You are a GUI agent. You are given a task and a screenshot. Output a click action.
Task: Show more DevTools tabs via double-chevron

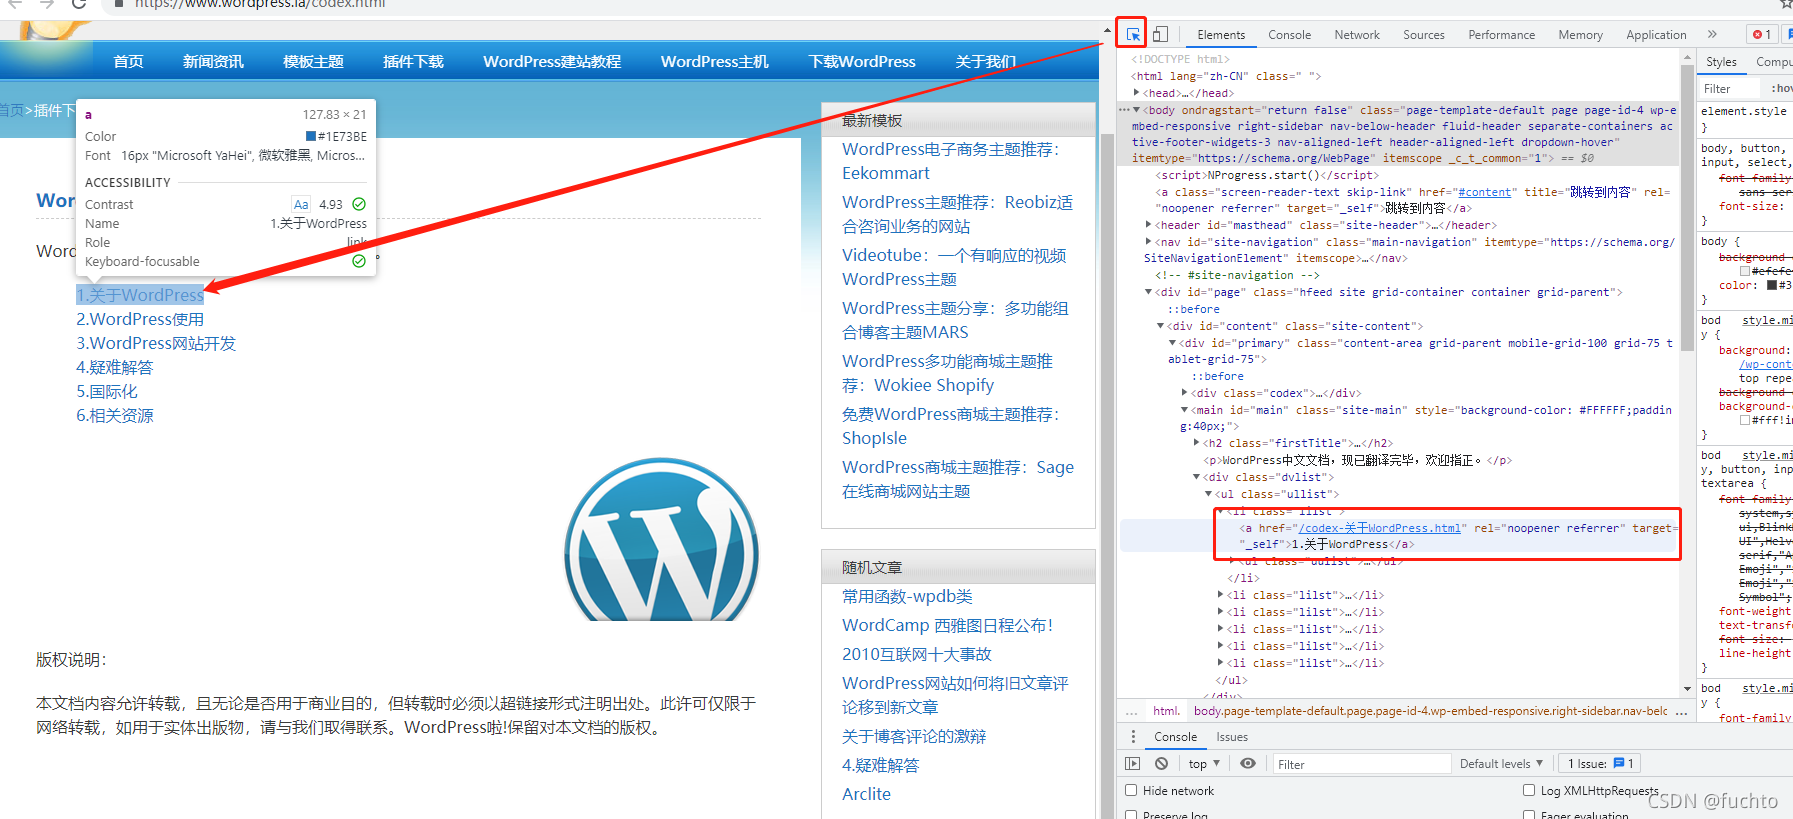coord(1712,35)
